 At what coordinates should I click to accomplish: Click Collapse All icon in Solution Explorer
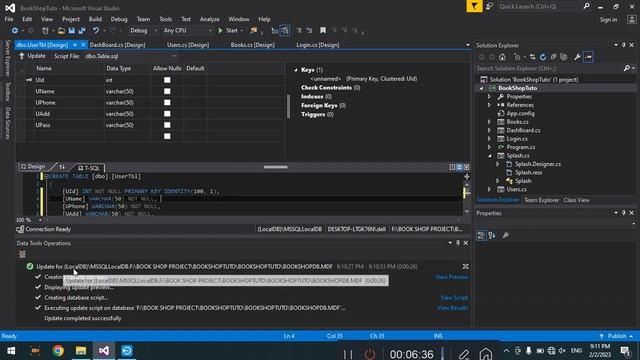click(553, 57)
